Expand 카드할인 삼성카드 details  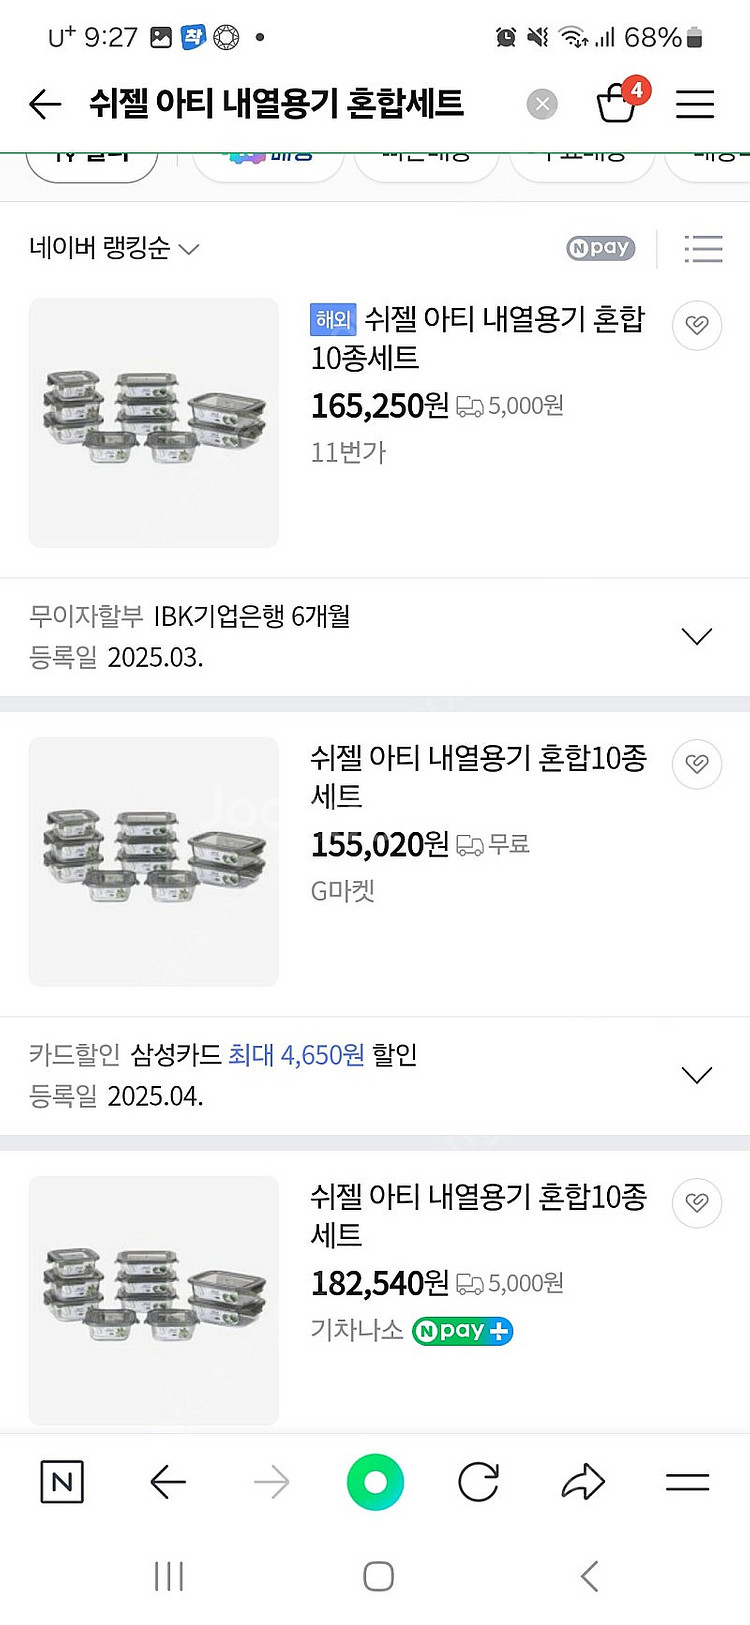click(696, 1075)
